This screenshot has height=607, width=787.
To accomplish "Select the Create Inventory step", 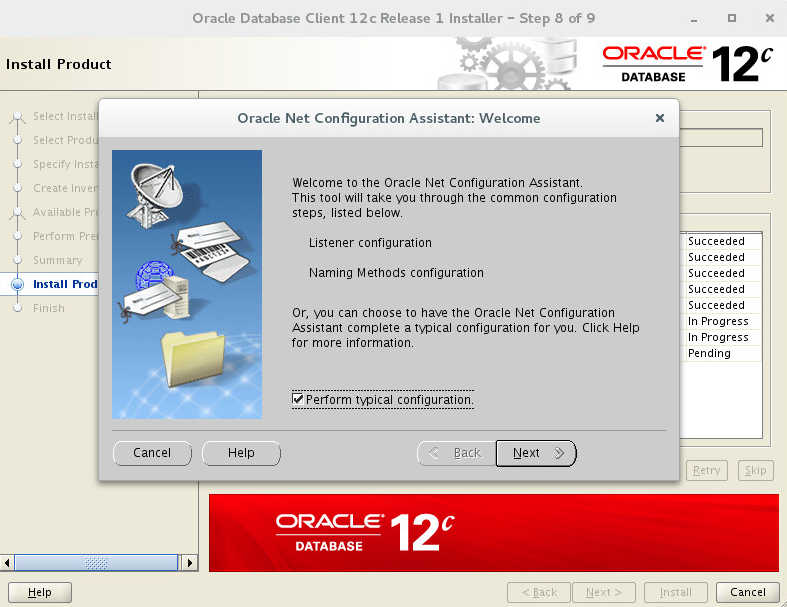I will click(x=65, y=188).
